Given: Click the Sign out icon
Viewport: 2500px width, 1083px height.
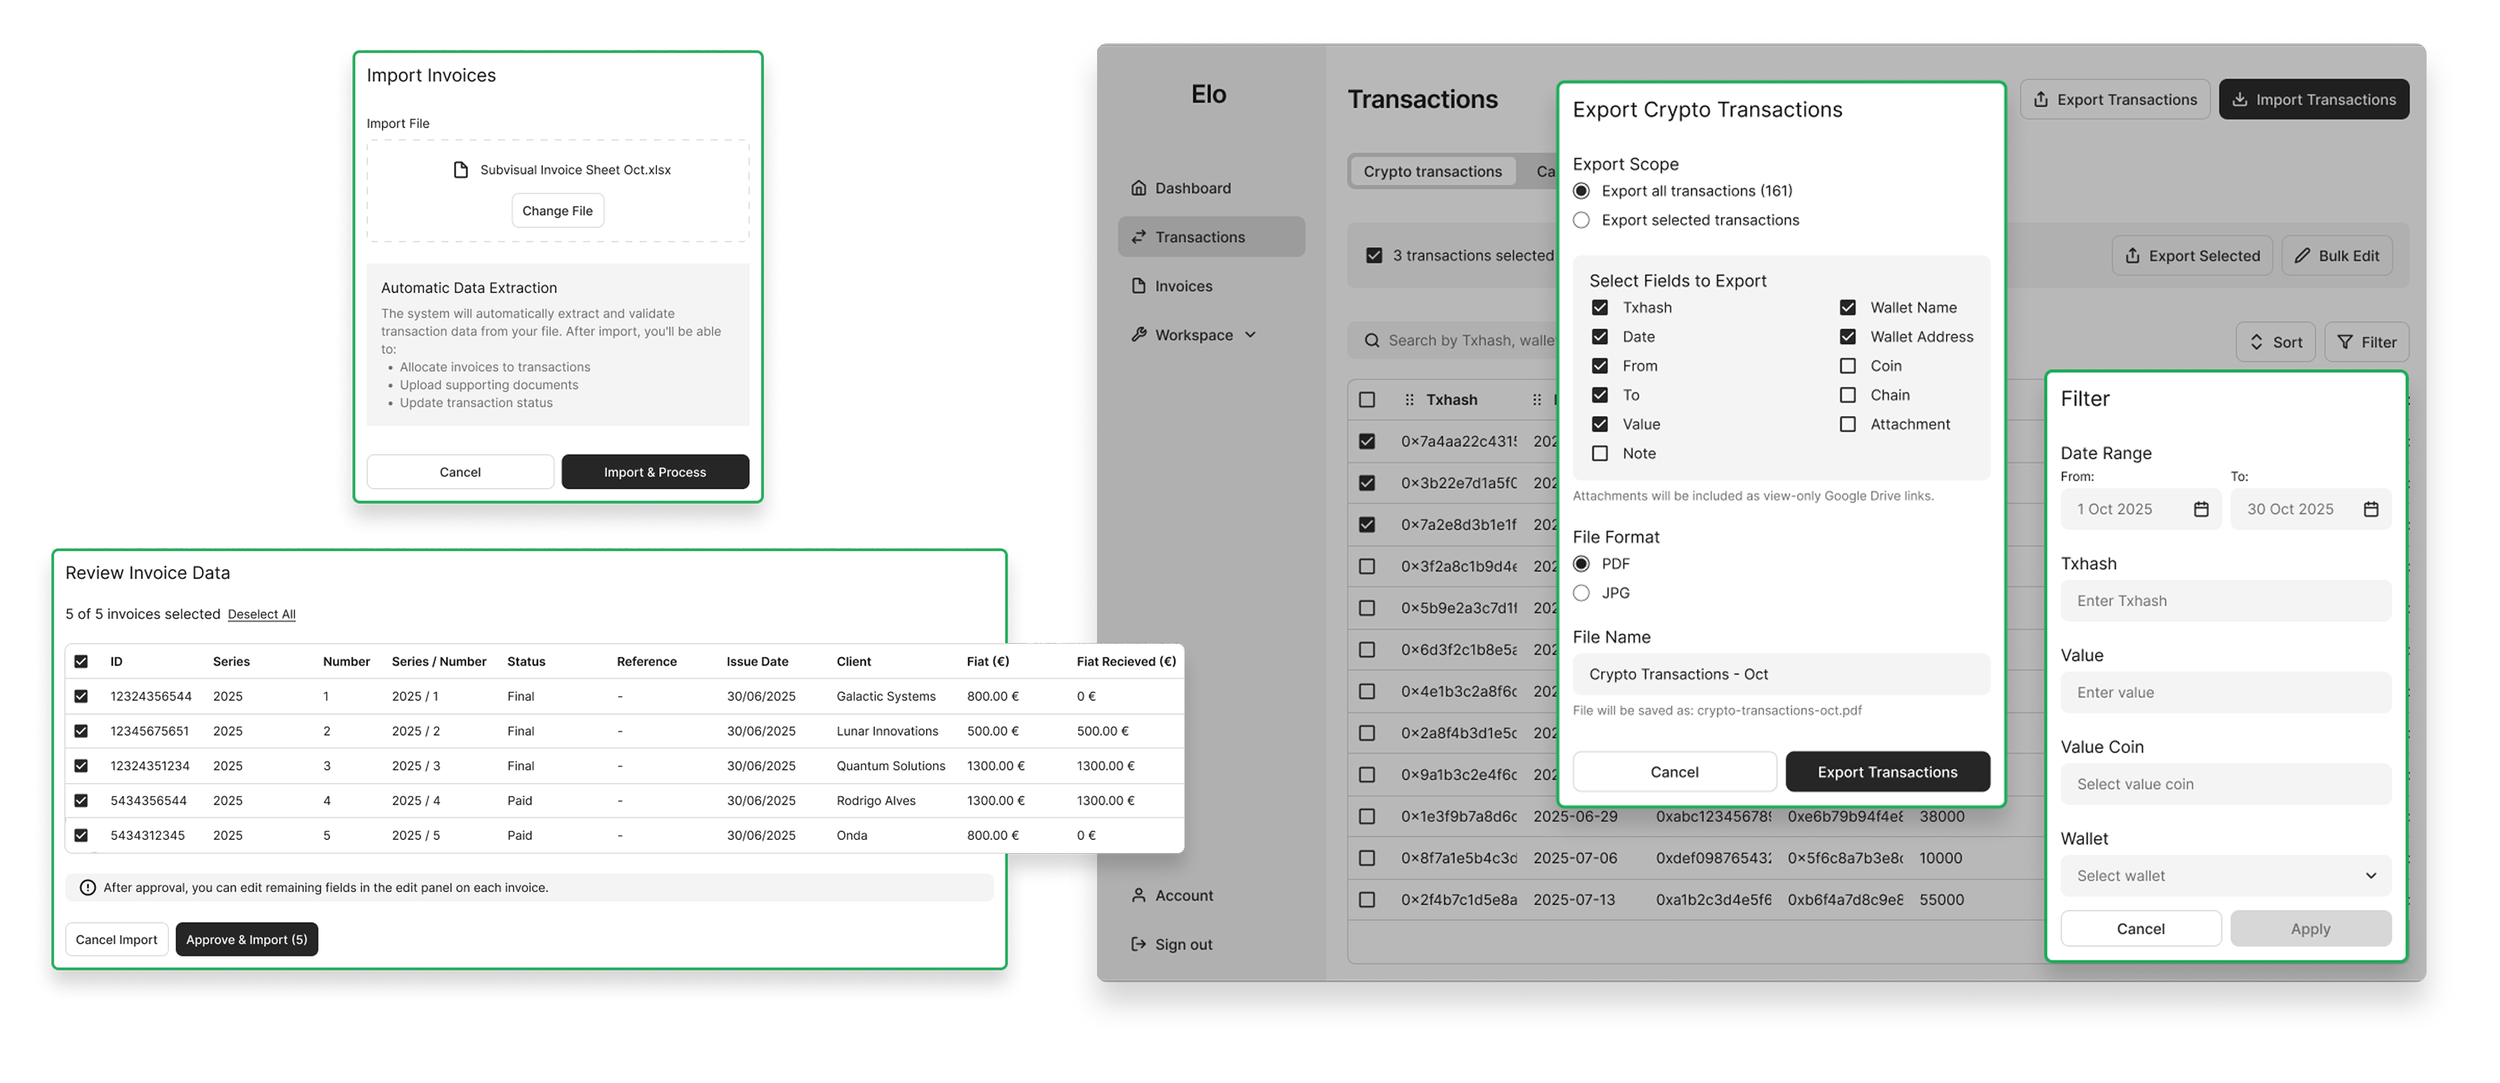Looking at the screenshot, I should 1138,944.
